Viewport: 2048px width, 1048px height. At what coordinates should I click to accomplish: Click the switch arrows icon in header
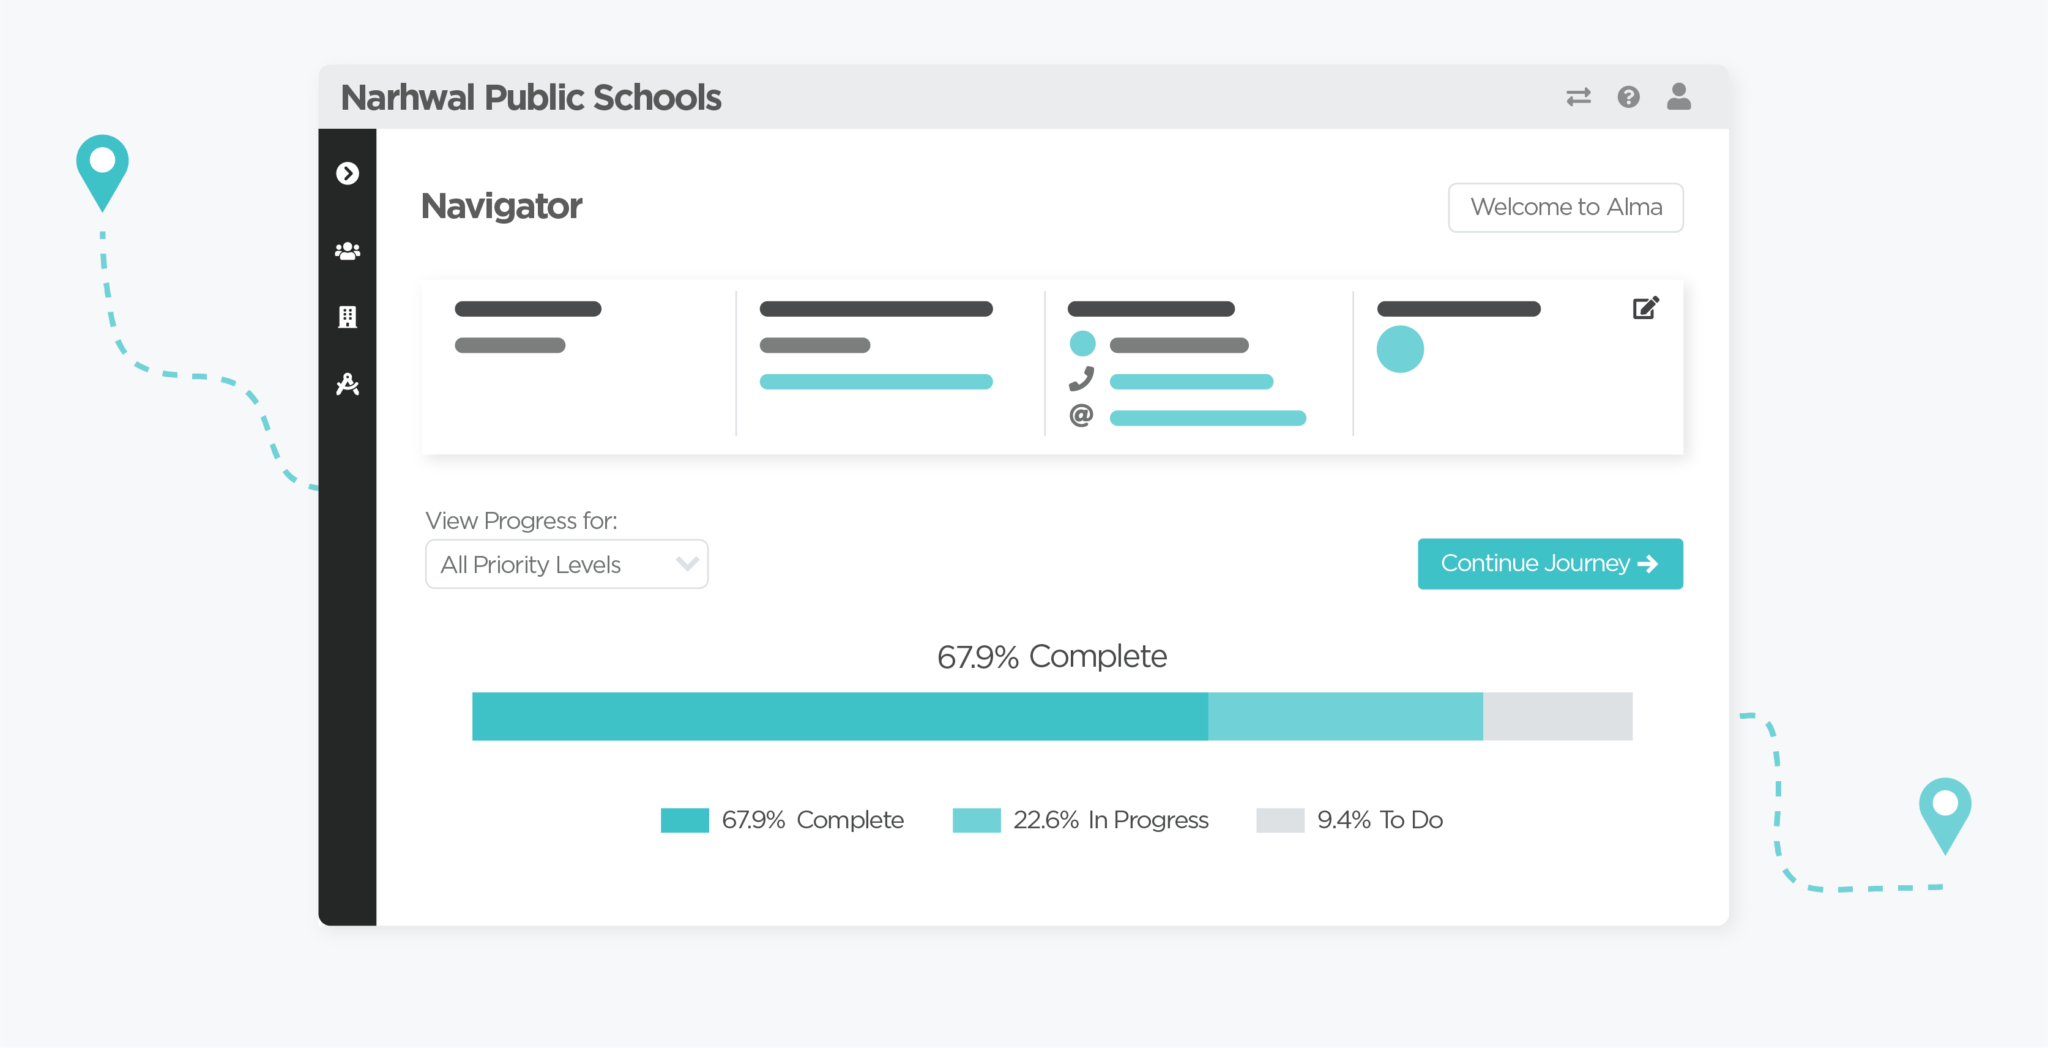coord(1578,97)
